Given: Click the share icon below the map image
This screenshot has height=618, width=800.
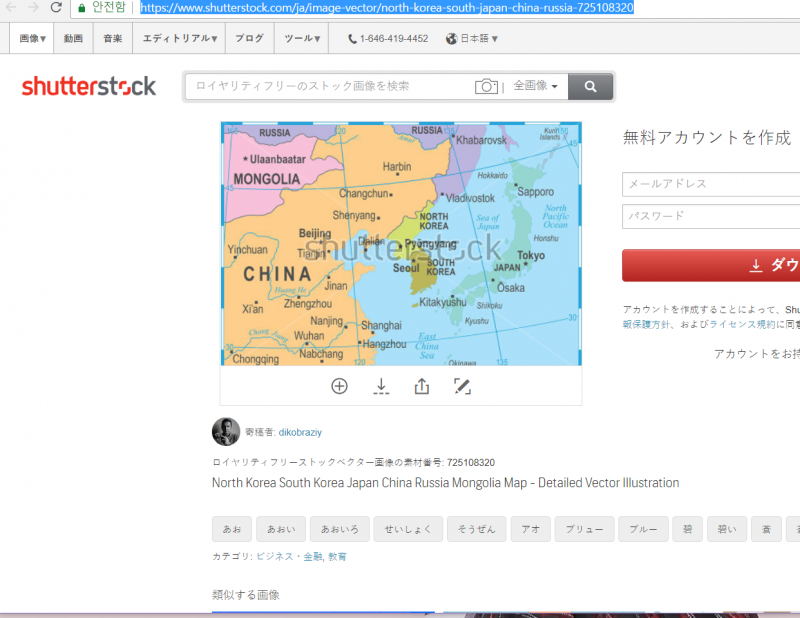Looking at the screenshot, I should click(x=421, y=386).
